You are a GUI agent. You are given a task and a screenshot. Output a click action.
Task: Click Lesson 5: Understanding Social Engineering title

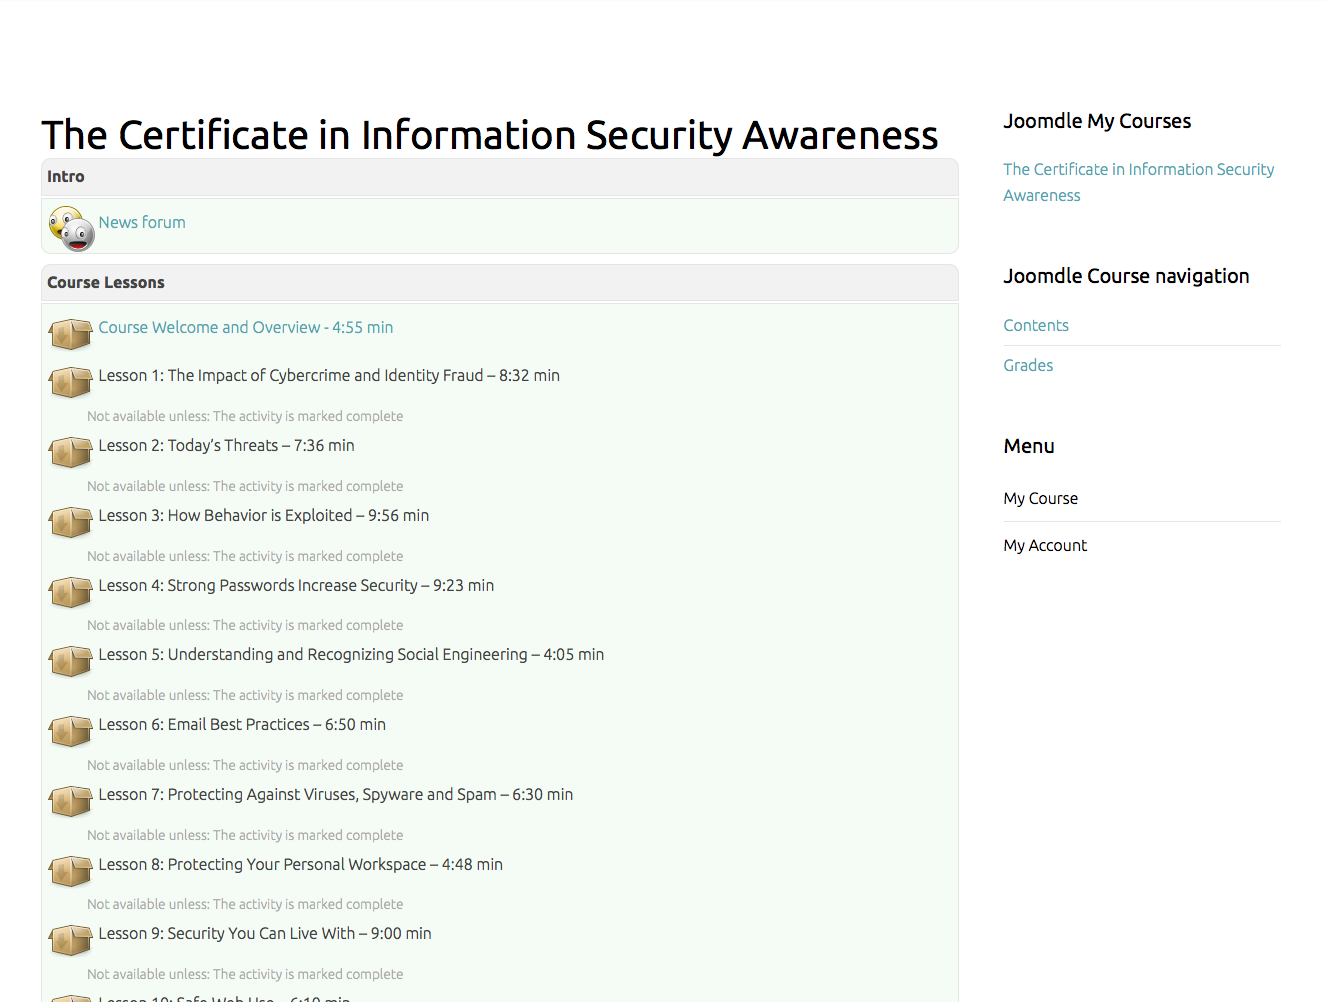click(351, 654)
